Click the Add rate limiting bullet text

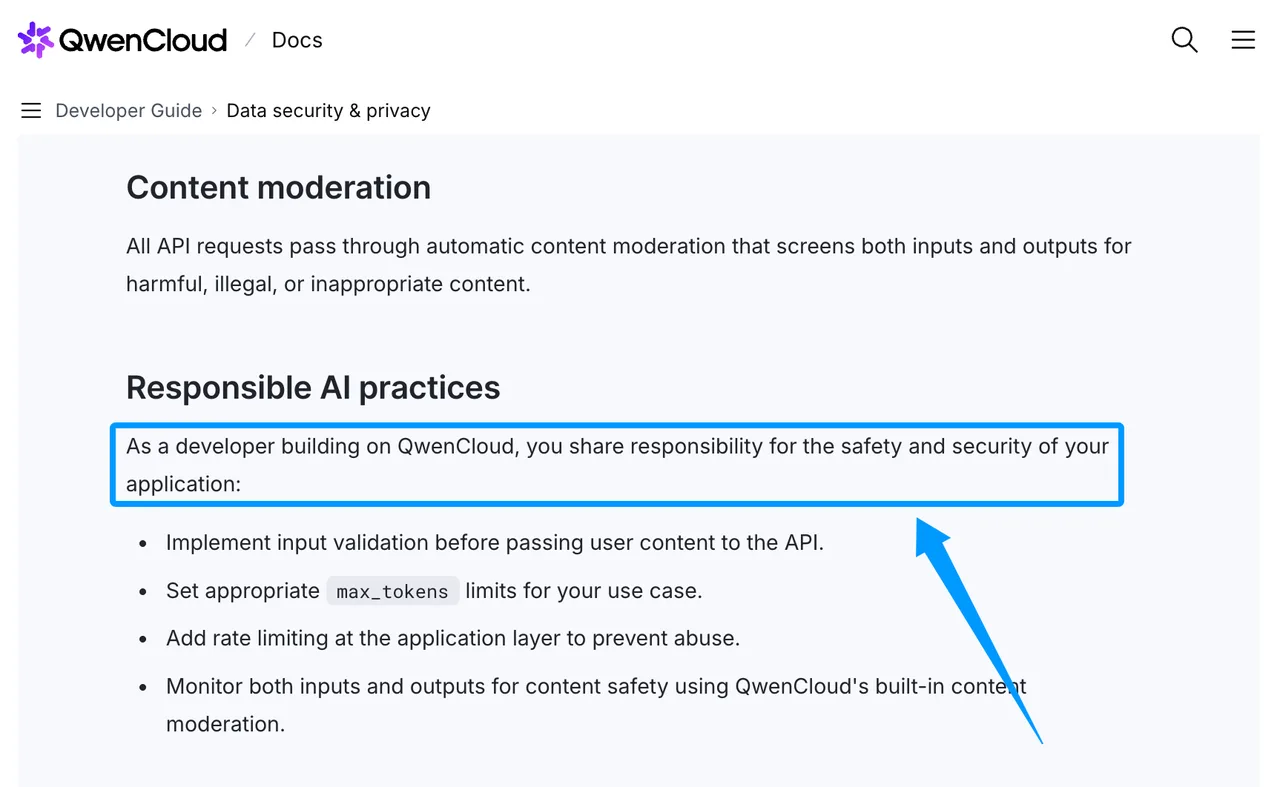[x=453, y=638]
